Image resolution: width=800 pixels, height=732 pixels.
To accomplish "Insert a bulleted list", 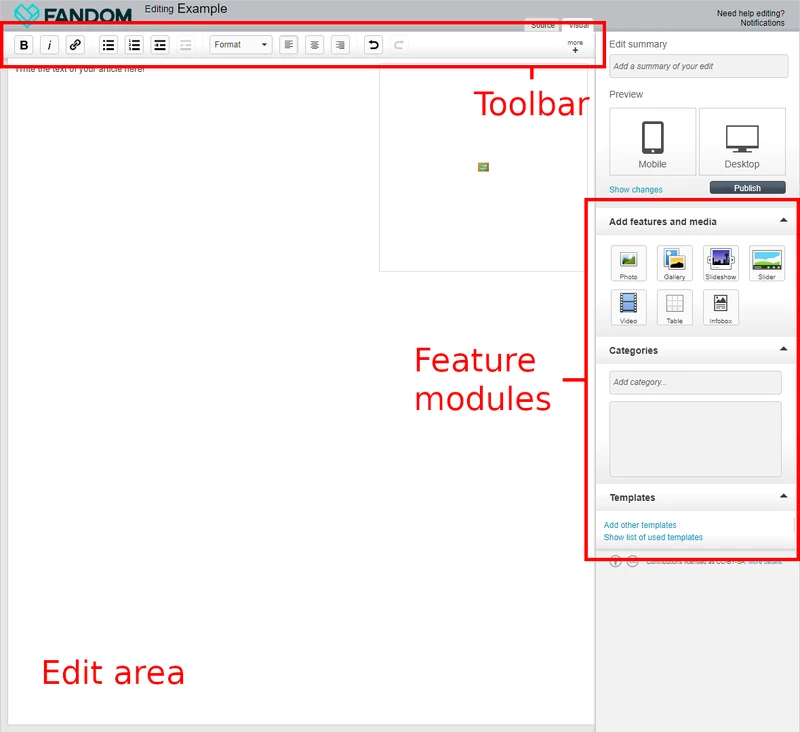I will point(108,45).
